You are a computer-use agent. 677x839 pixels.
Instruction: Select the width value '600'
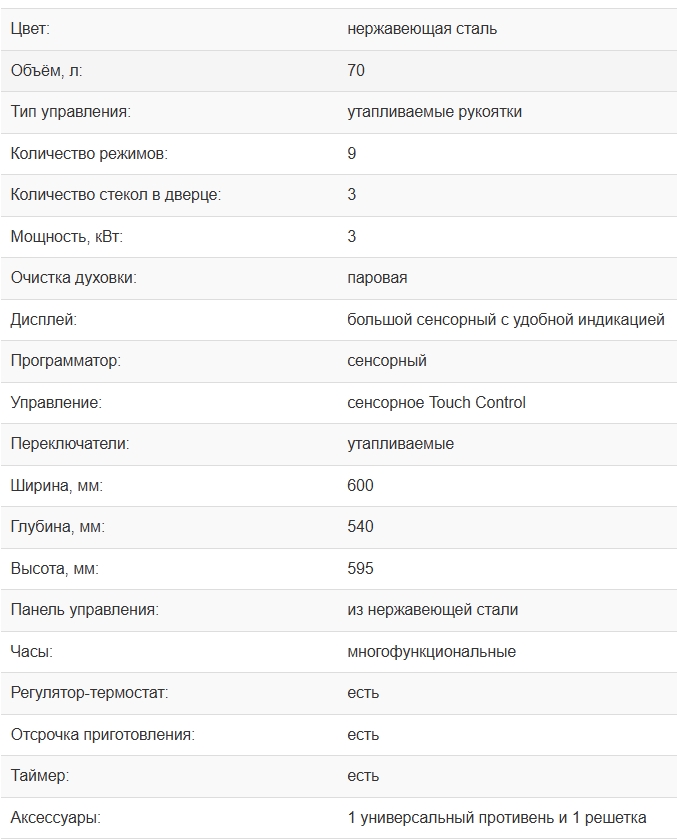pyautogui.click(x=360, y=486)
